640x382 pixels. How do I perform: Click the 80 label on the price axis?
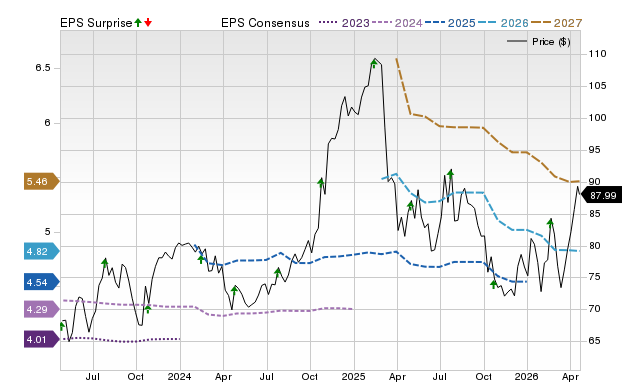click(x=594, y=246)
